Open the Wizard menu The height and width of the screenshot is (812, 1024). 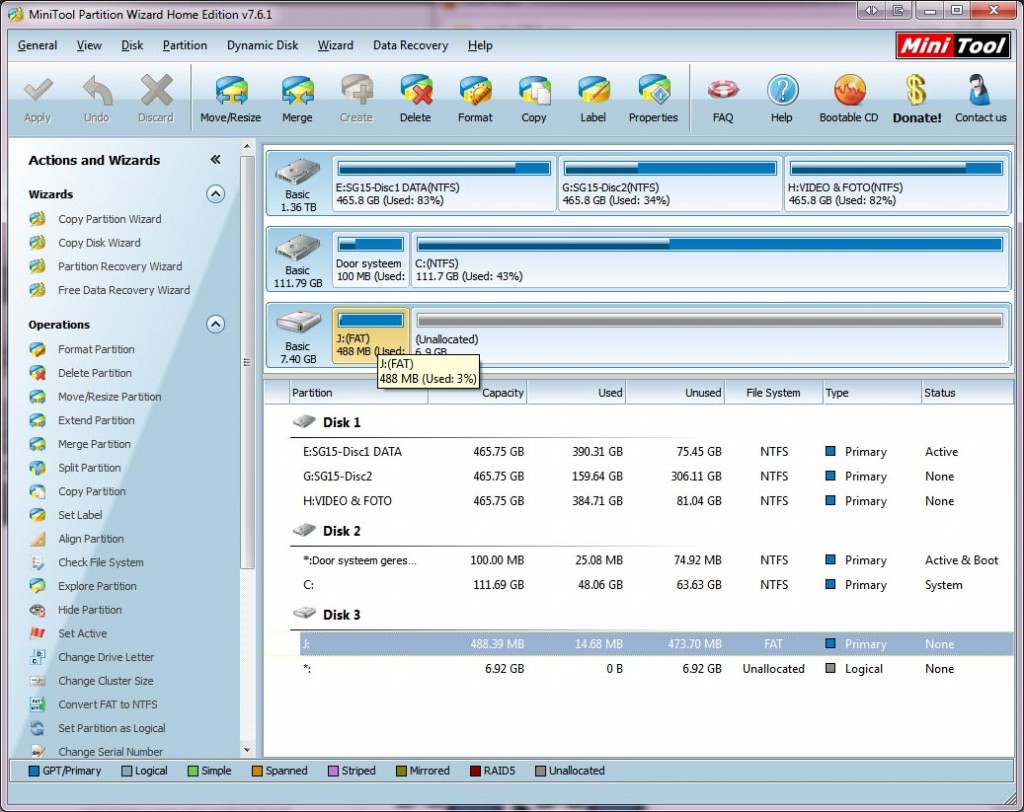coord(335,45)
